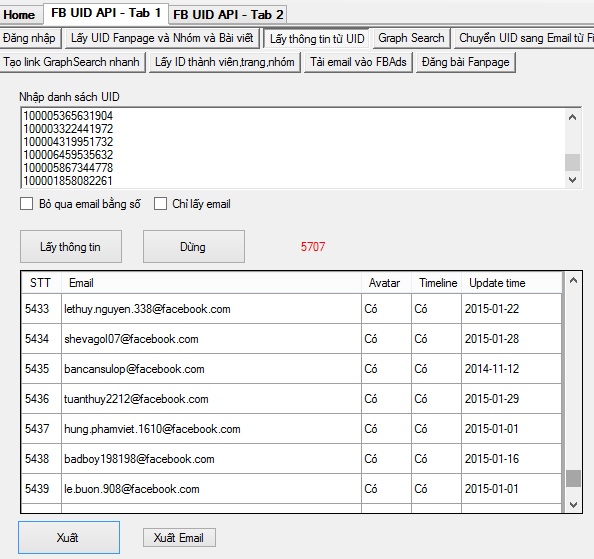The width and height of the screenshot is (594, 559).
Task: Open Lấy ID thành viên,trang,nhóm tab
Action: pyautogui.click(x=225, y=62)
